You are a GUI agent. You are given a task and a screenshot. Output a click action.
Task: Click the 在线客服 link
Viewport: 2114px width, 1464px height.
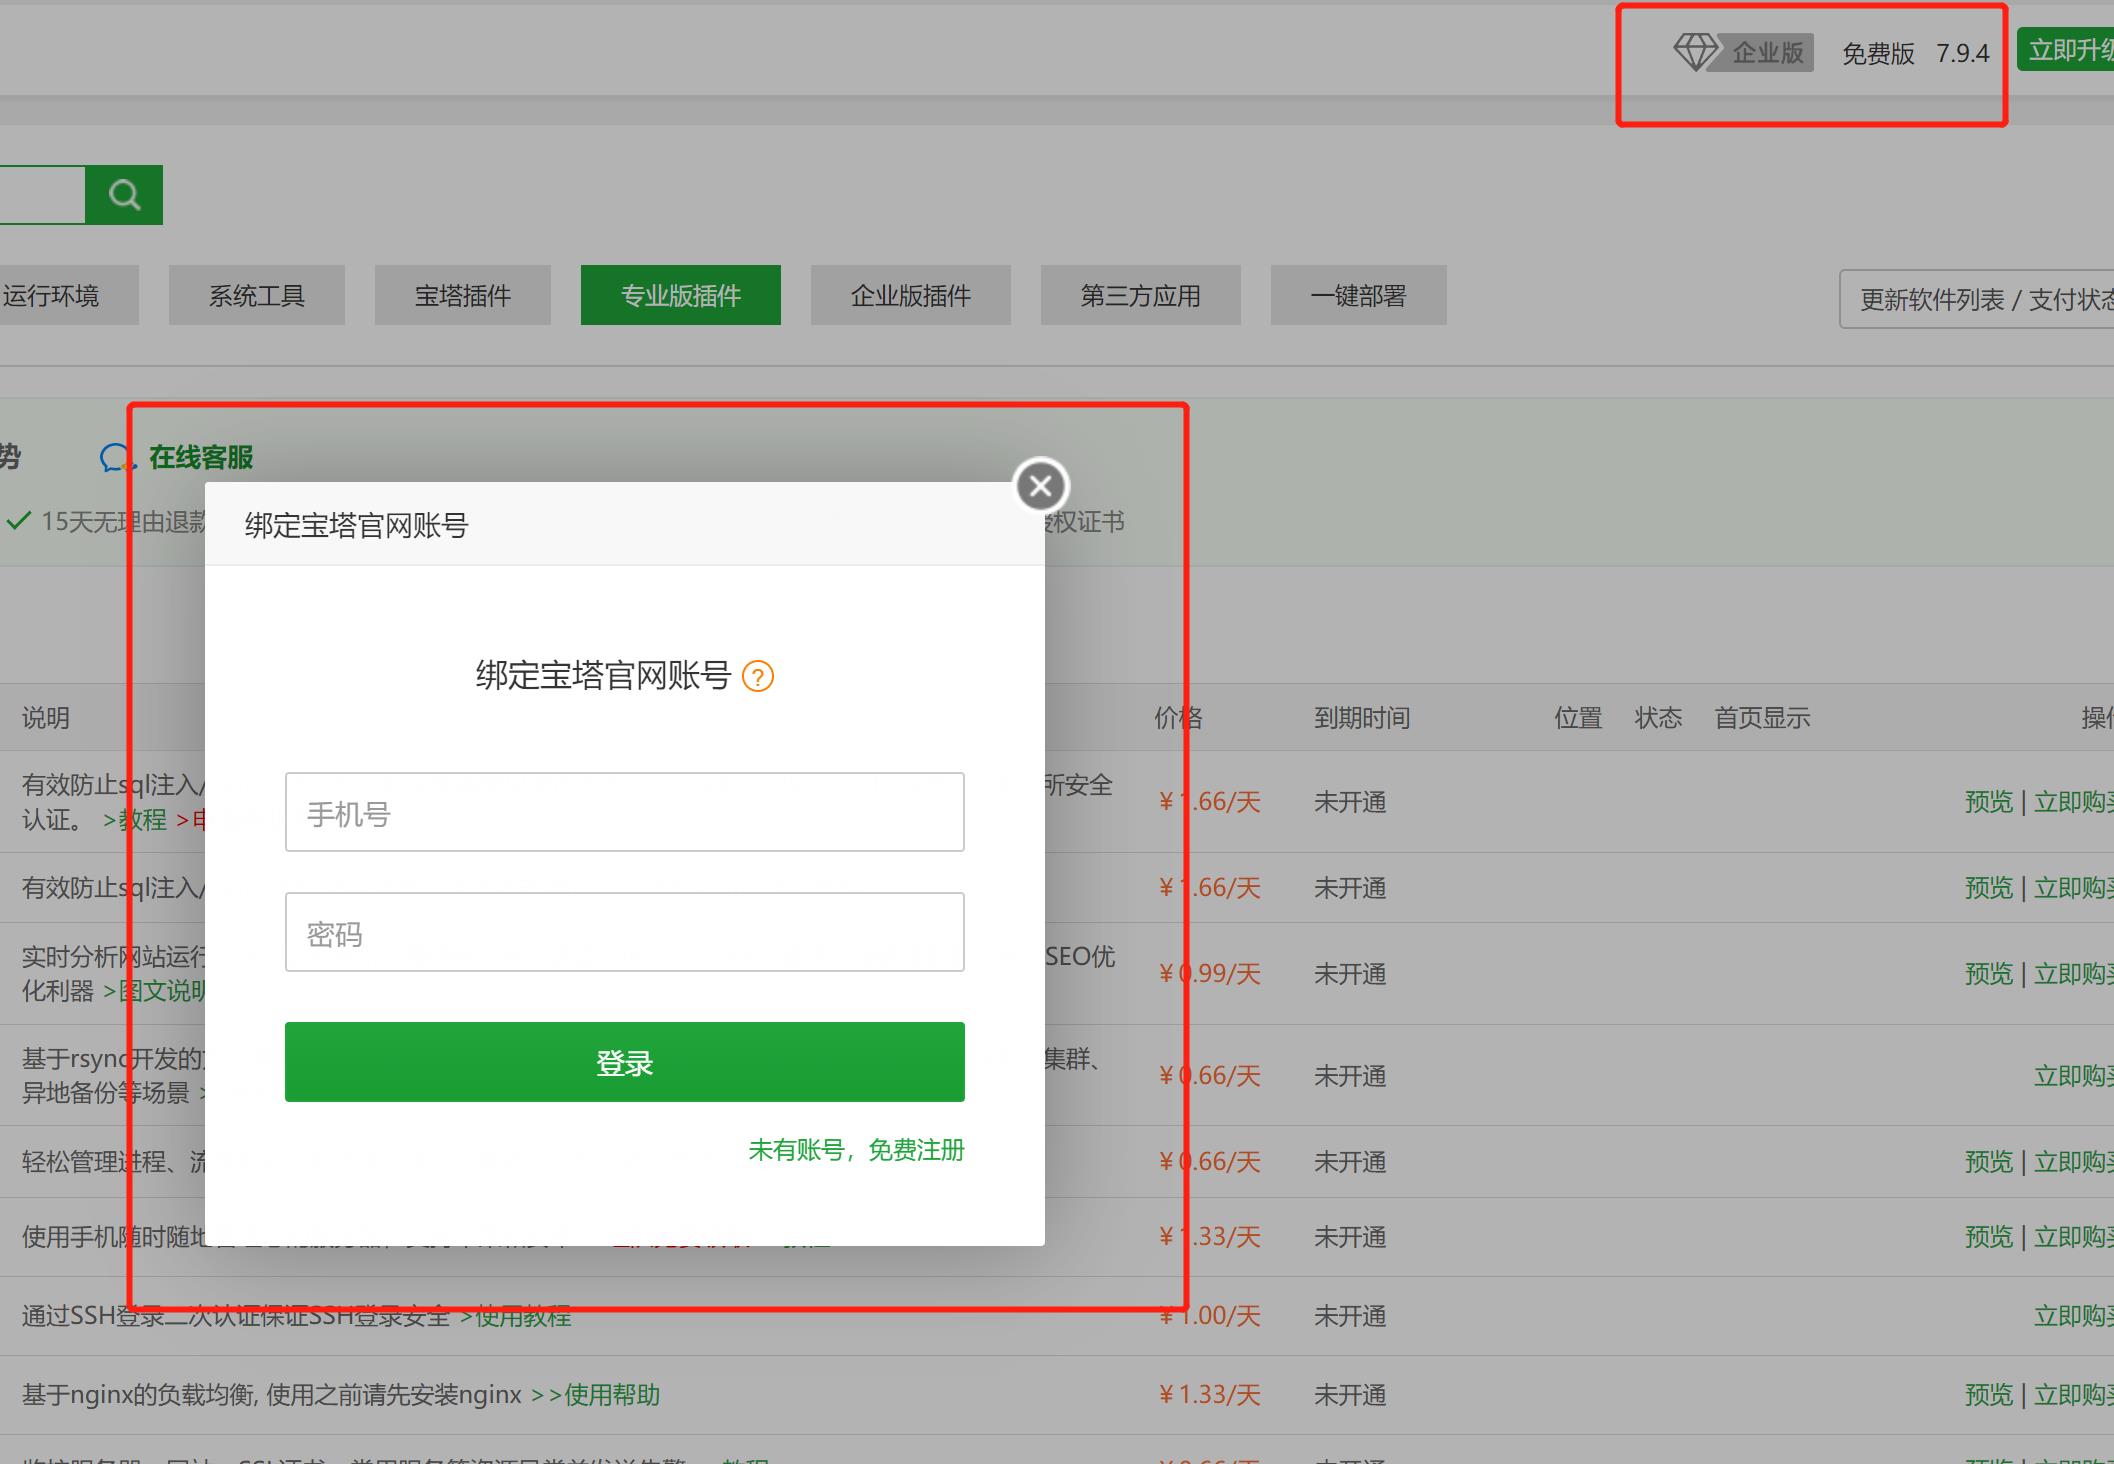pyautogui.click(x=201, y=458)
